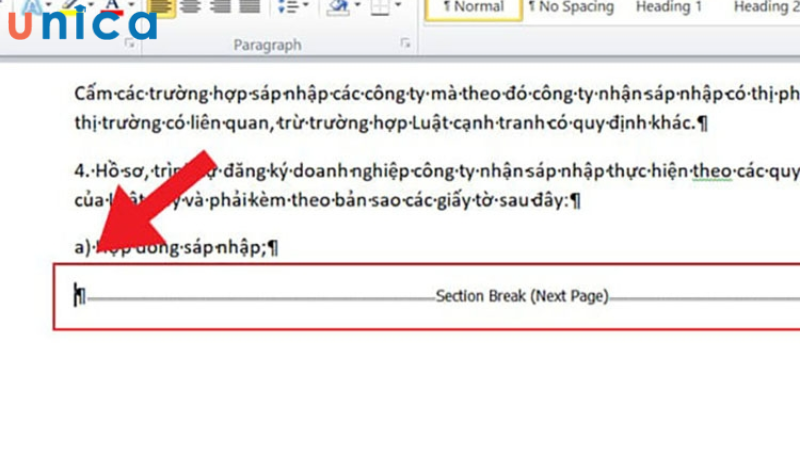Click the line starting "4. Hồ sơ"

click(437, 171)
